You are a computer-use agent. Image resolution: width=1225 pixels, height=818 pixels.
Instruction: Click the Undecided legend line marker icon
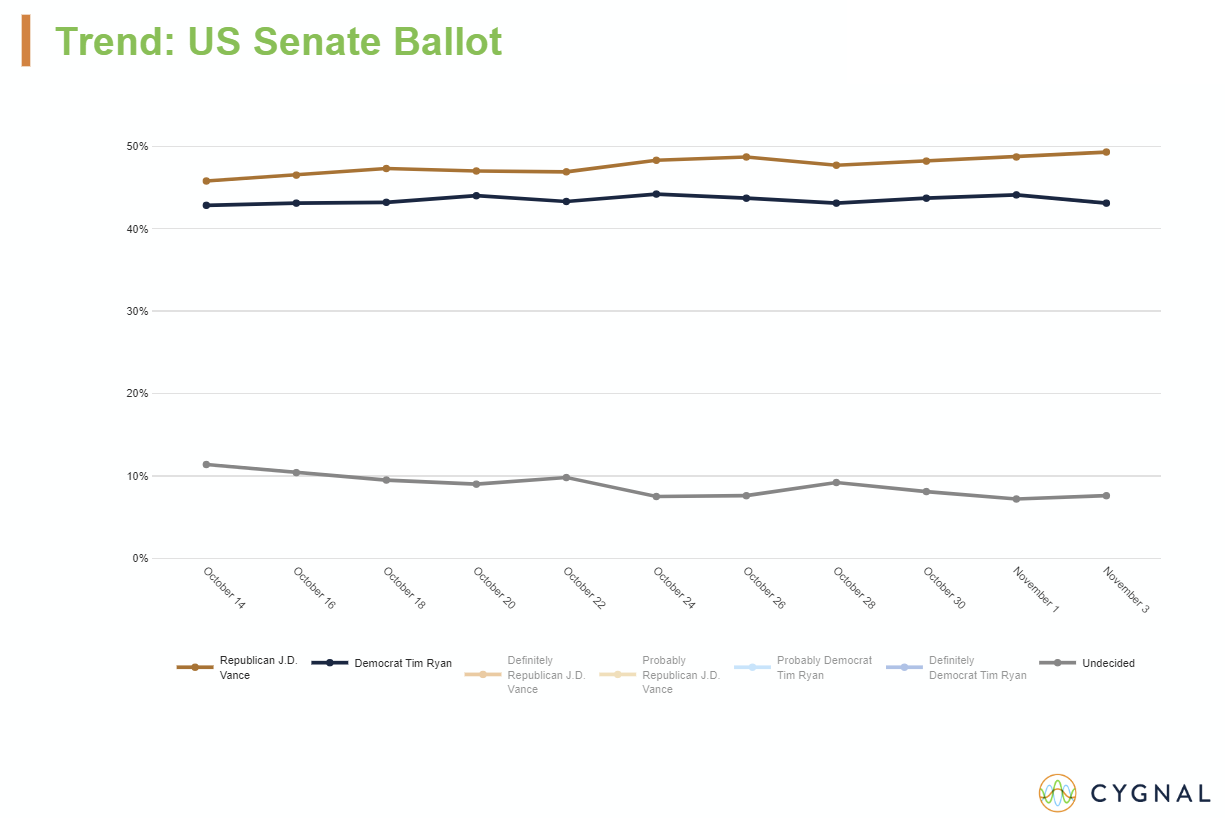(1058, 663)
